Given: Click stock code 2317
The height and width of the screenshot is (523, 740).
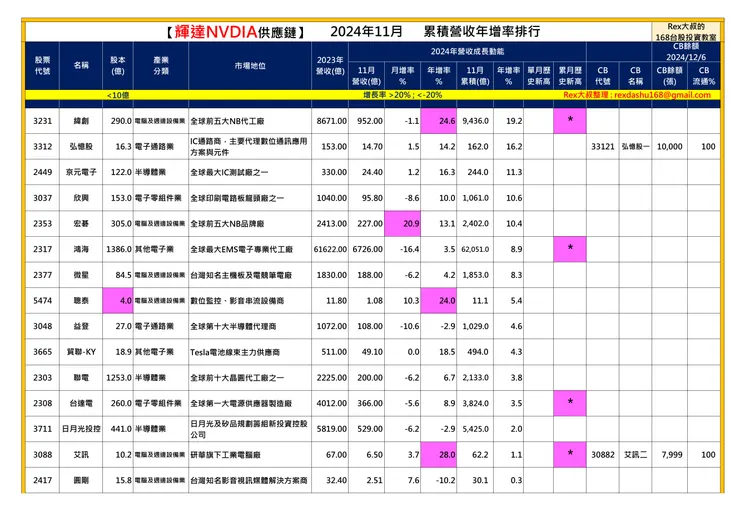Looking at the screenshot, I should (x=42, y=249).
